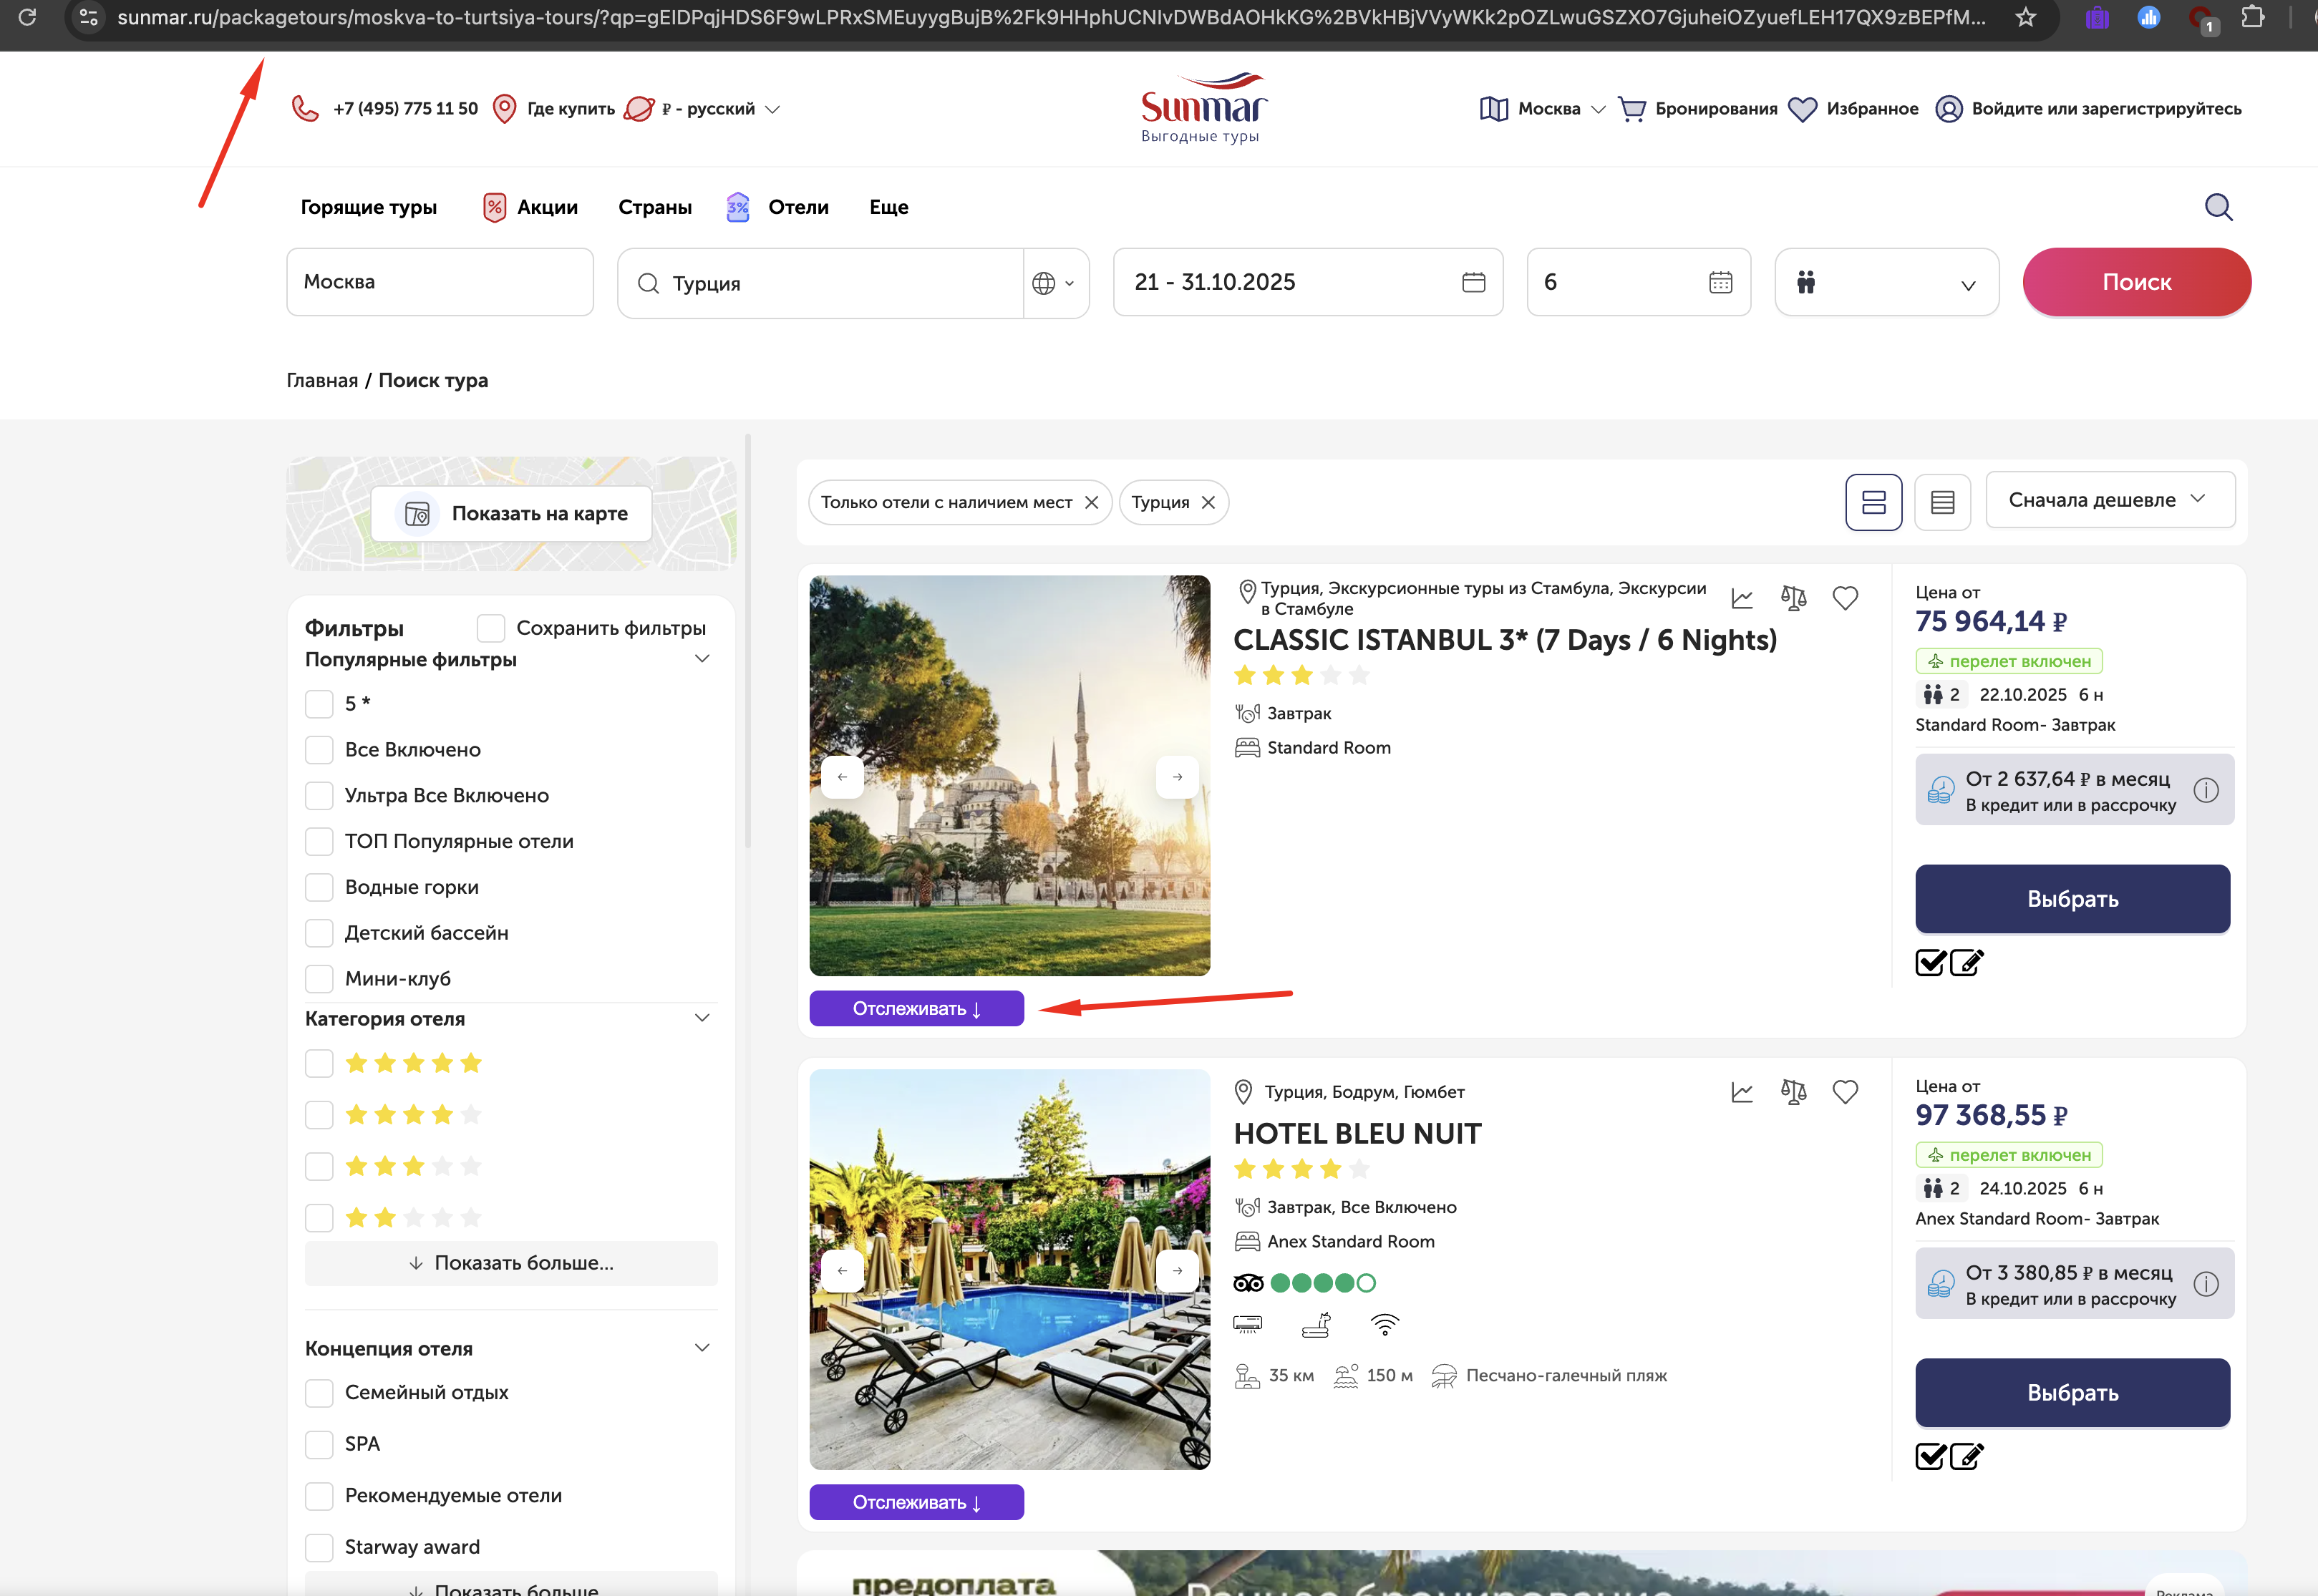Switch to compact list view icon

coord(1942,502)
